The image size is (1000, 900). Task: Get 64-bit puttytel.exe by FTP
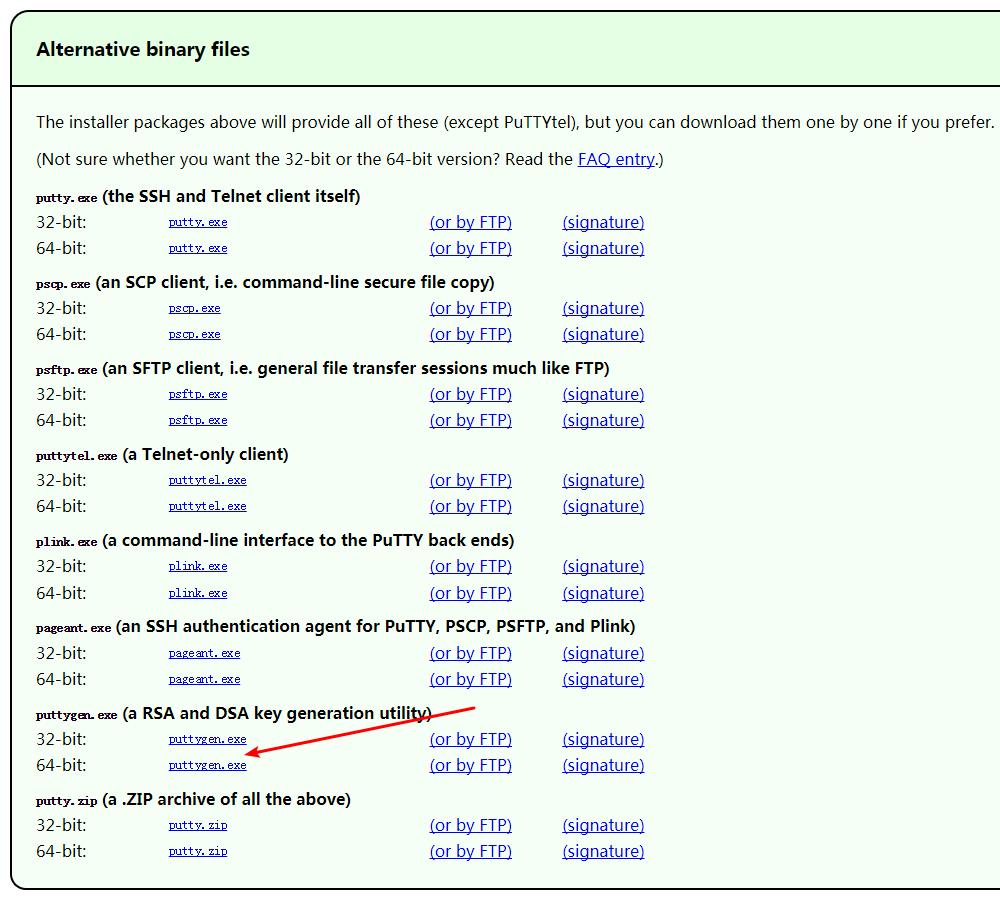tap(471, 507)
